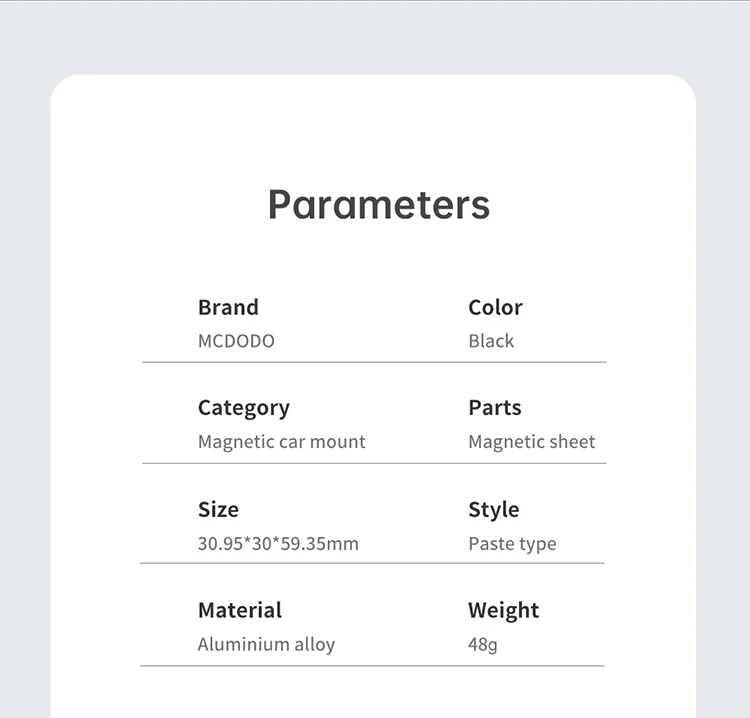
Task: Click the Paste type value
Action: tap(512, 544)
